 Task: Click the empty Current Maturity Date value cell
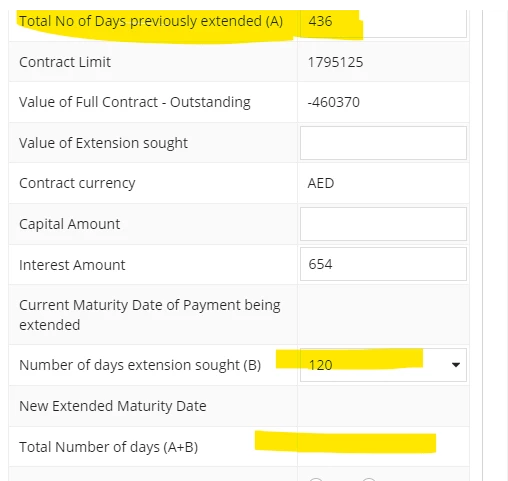[383, 315]
